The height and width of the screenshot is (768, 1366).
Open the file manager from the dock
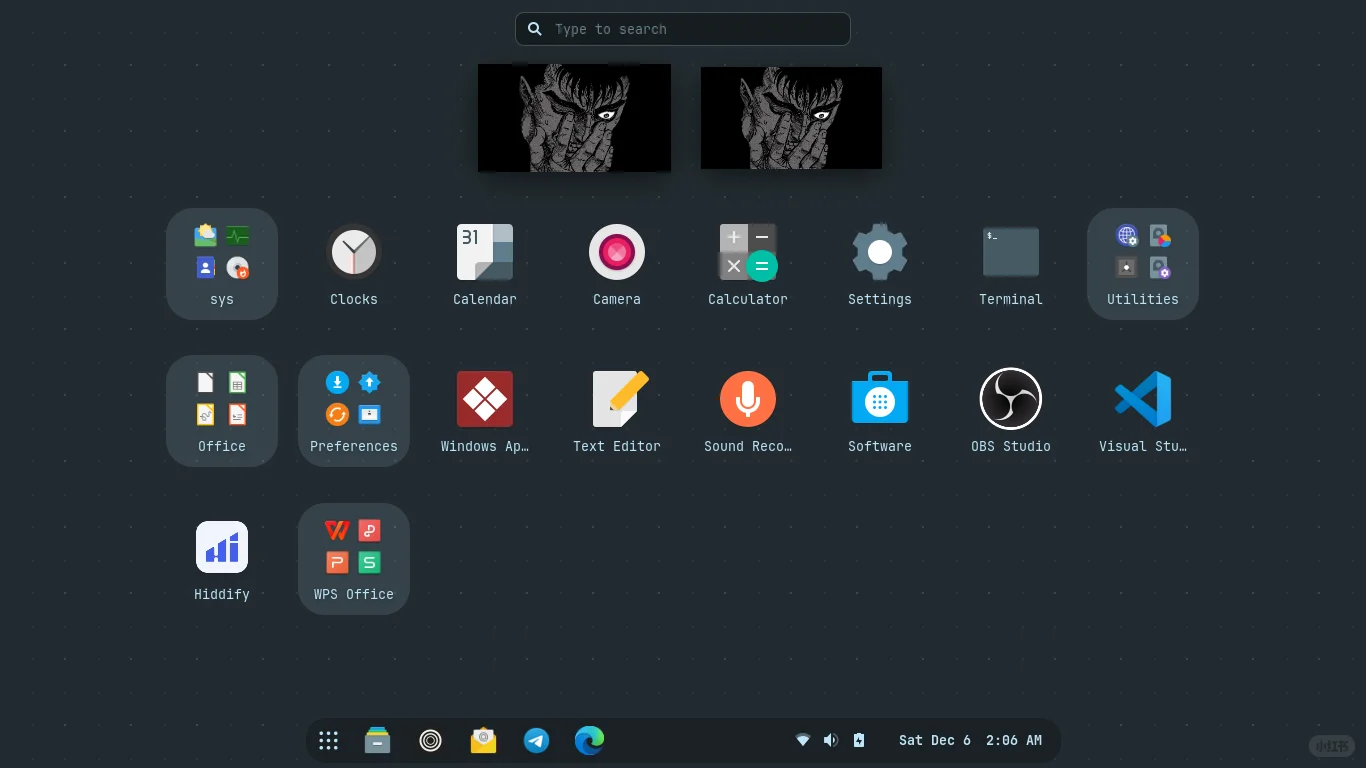pos(378,741)
